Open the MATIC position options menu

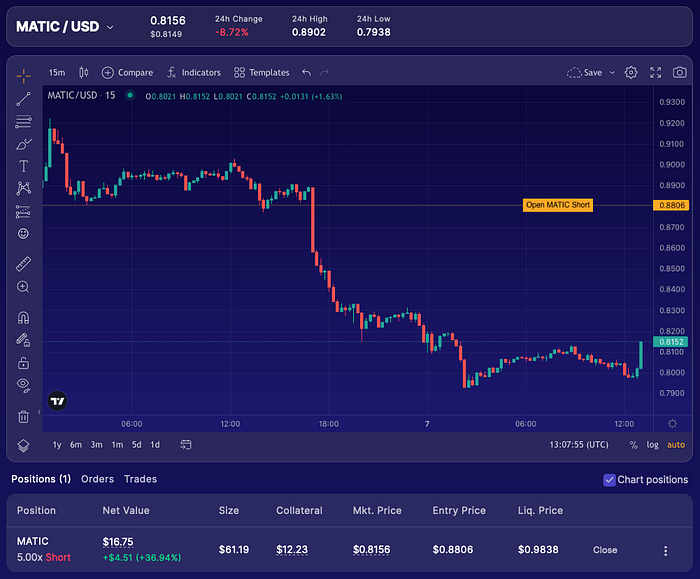[x=666, y=551]
